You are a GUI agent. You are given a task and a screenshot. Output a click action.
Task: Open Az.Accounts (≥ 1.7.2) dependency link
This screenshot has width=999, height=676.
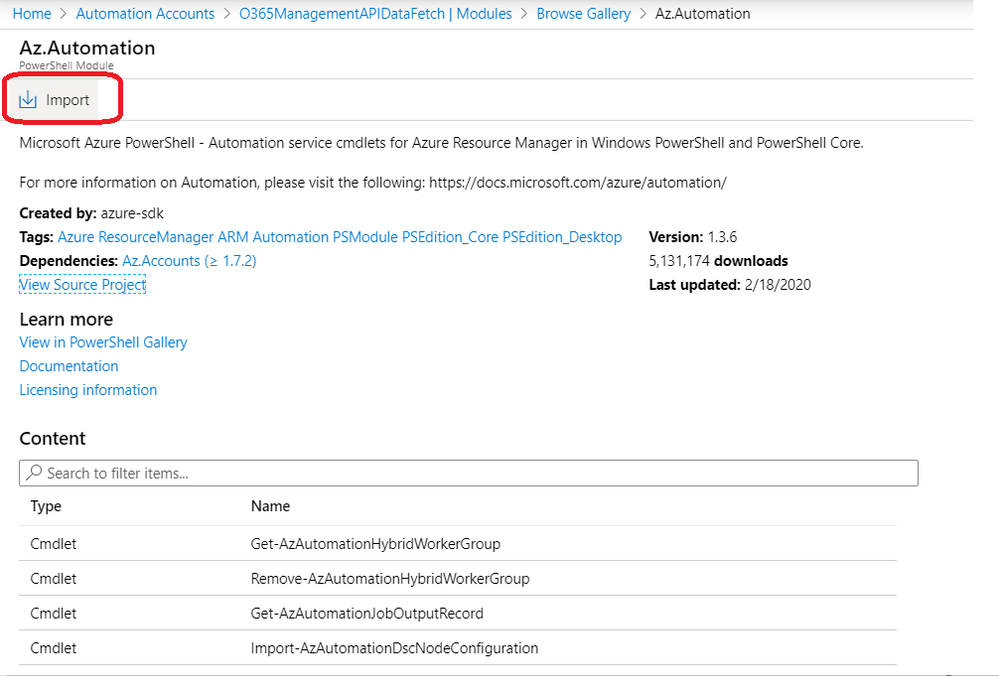[x=189, y=261]
